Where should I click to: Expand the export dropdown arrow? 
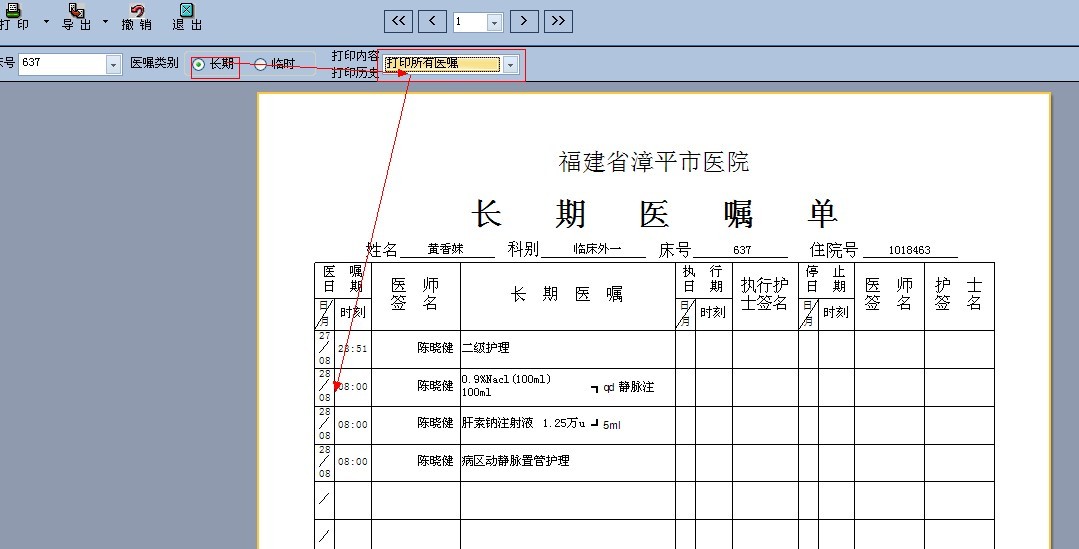(x=105, y=21)
